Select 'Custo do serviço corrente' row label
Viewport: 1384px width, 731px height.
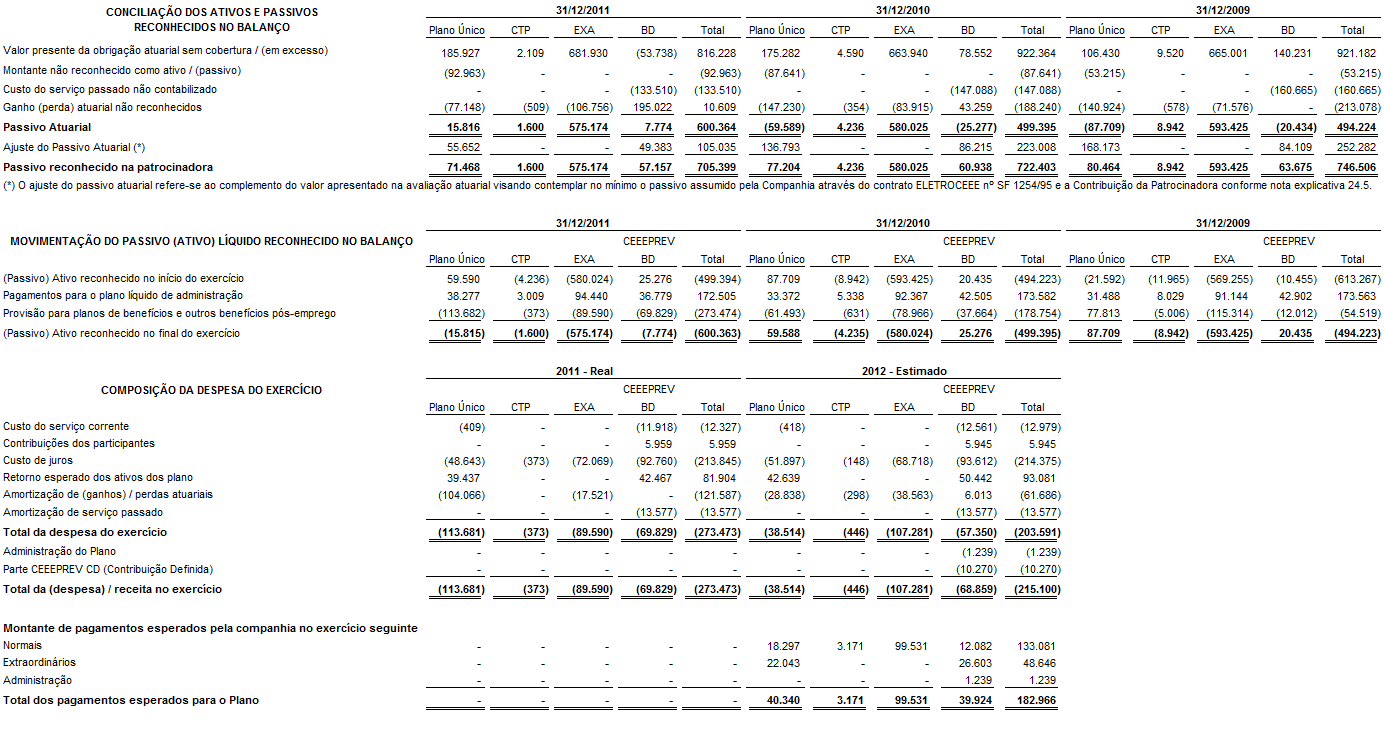click(66, 426)
